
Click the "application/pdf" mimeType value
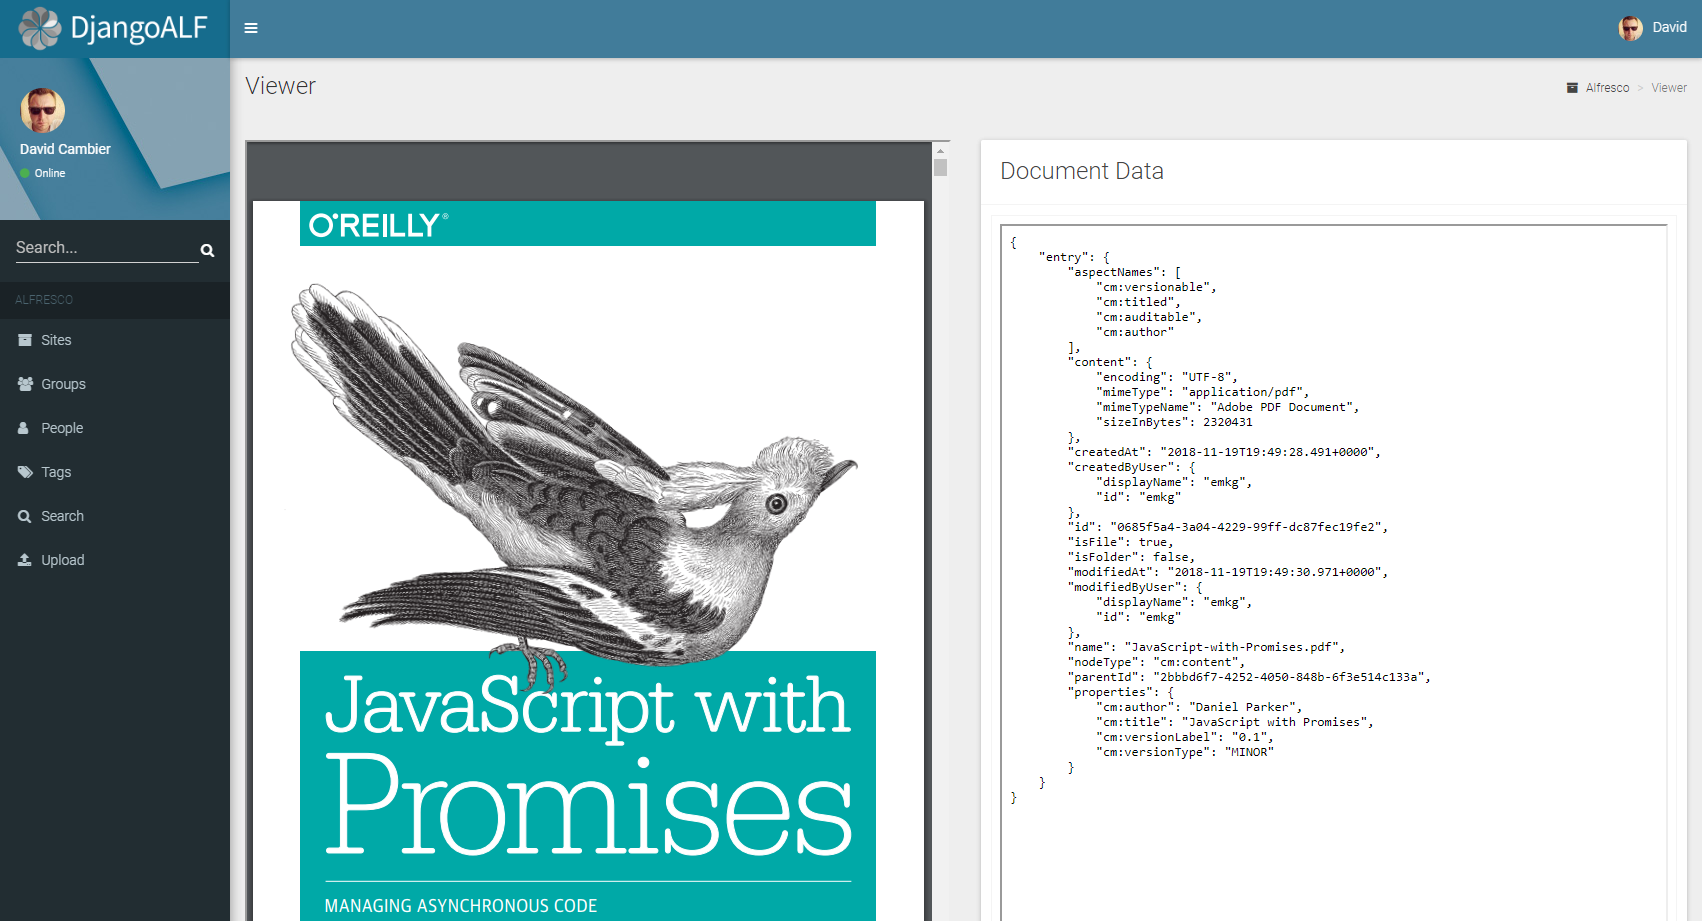pyautogui.click(x=1245, y=392)
